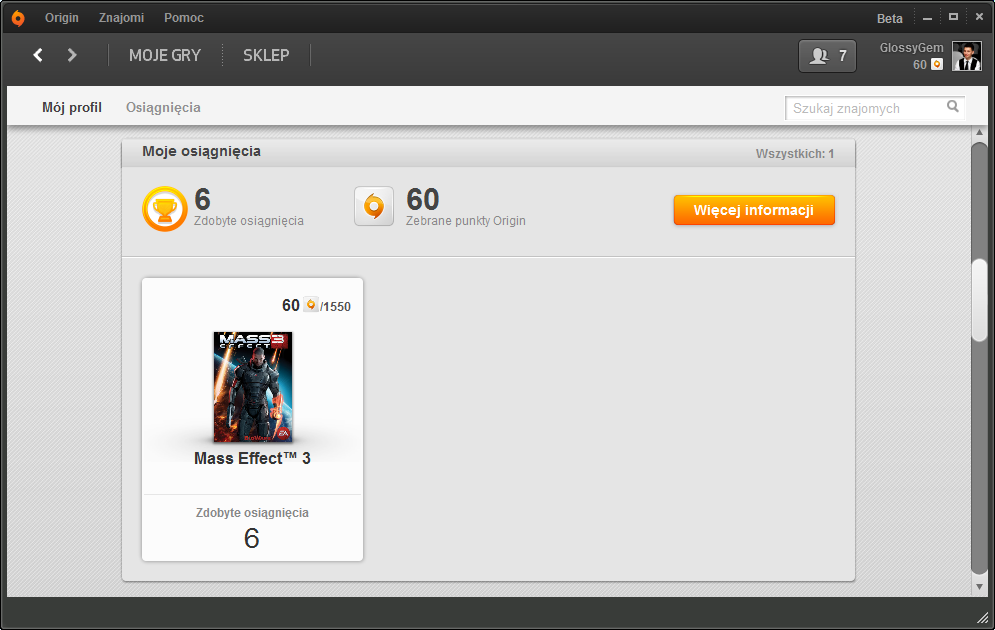This screenshot has width=995, height=630.
Task: Click the scroll down arrow of scrollbar
Action: tap(979, 585)
